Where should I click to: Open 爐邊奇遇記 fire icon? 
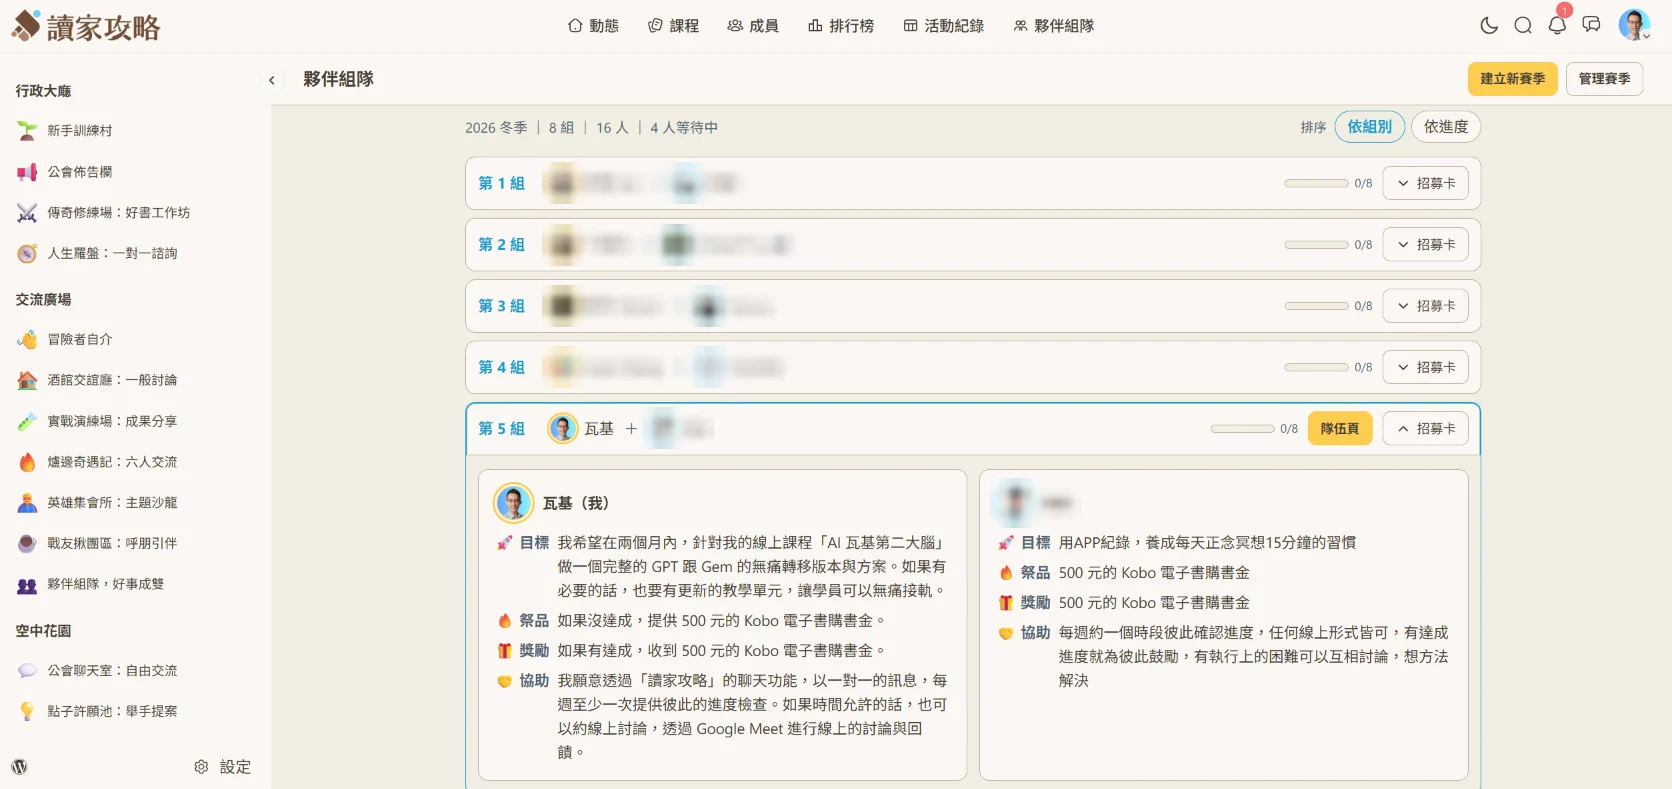pyautogui.click(x=27, y=462)
